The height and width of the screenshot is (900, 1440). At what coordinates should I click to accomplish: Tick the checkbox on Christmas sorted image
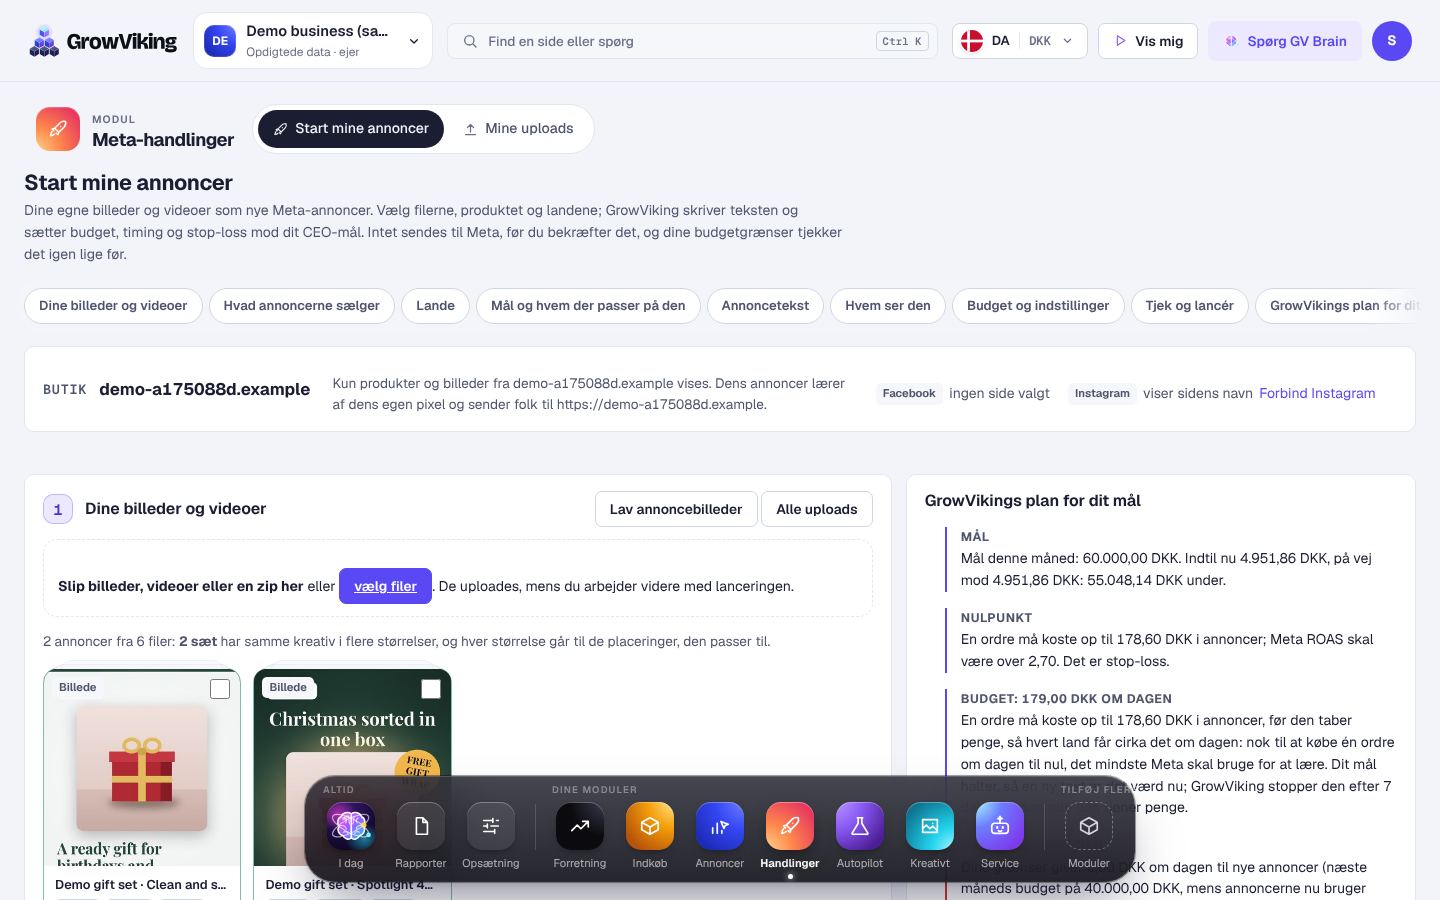pyautogui.click(x=431, y=689)
